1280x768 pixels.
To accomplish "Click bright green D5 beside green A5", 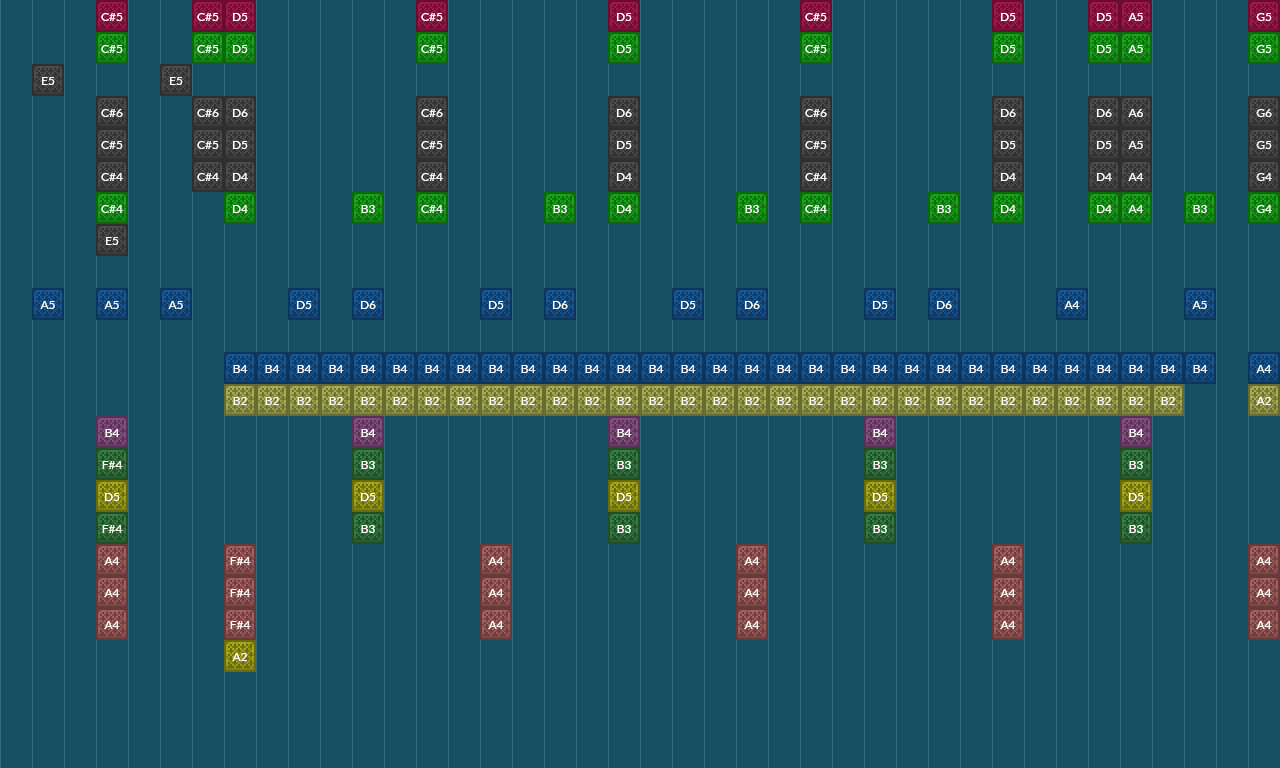I will point(1104,48).
